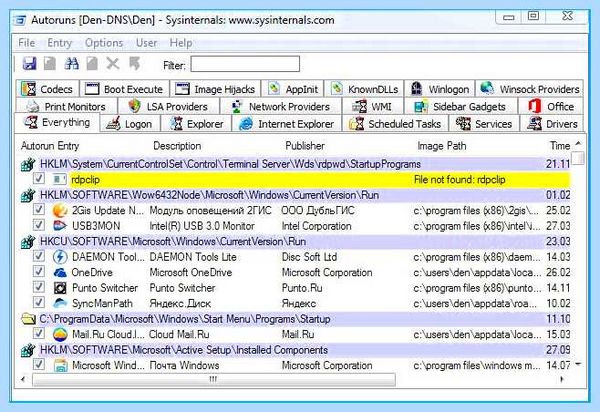The height and width of the screenshot is (412, 600).
Task: Select the Boot Execute tab
Action: (x=124, y=89)
